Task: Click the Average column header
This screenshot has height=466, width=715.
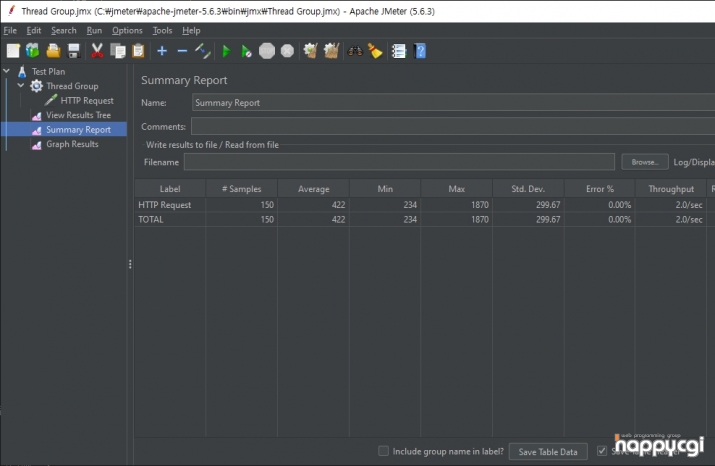Action: [313, 188]
